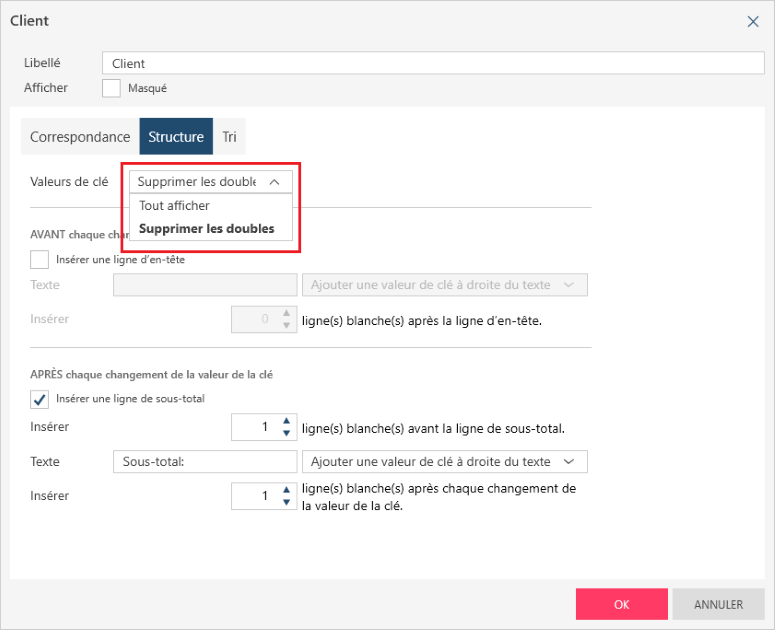Viewport: 775px width, 630px height.
Task: Uncheck Insérer une ligne de sous-total
Action: point(40,400)
